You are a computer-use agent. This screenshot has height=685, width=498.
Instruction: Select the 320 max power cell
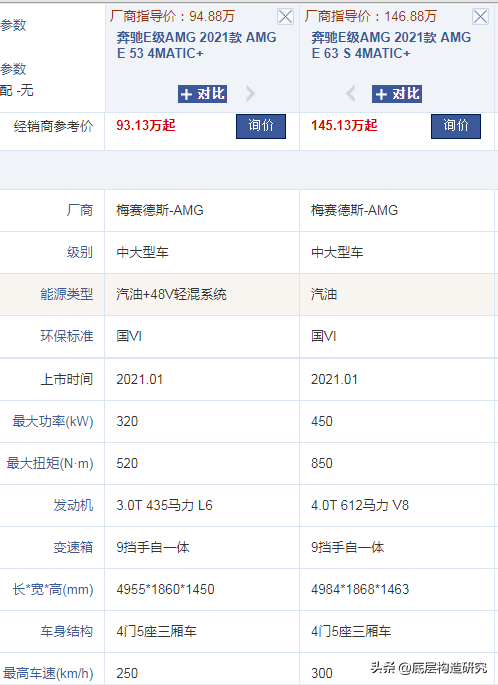coord(202,422)
